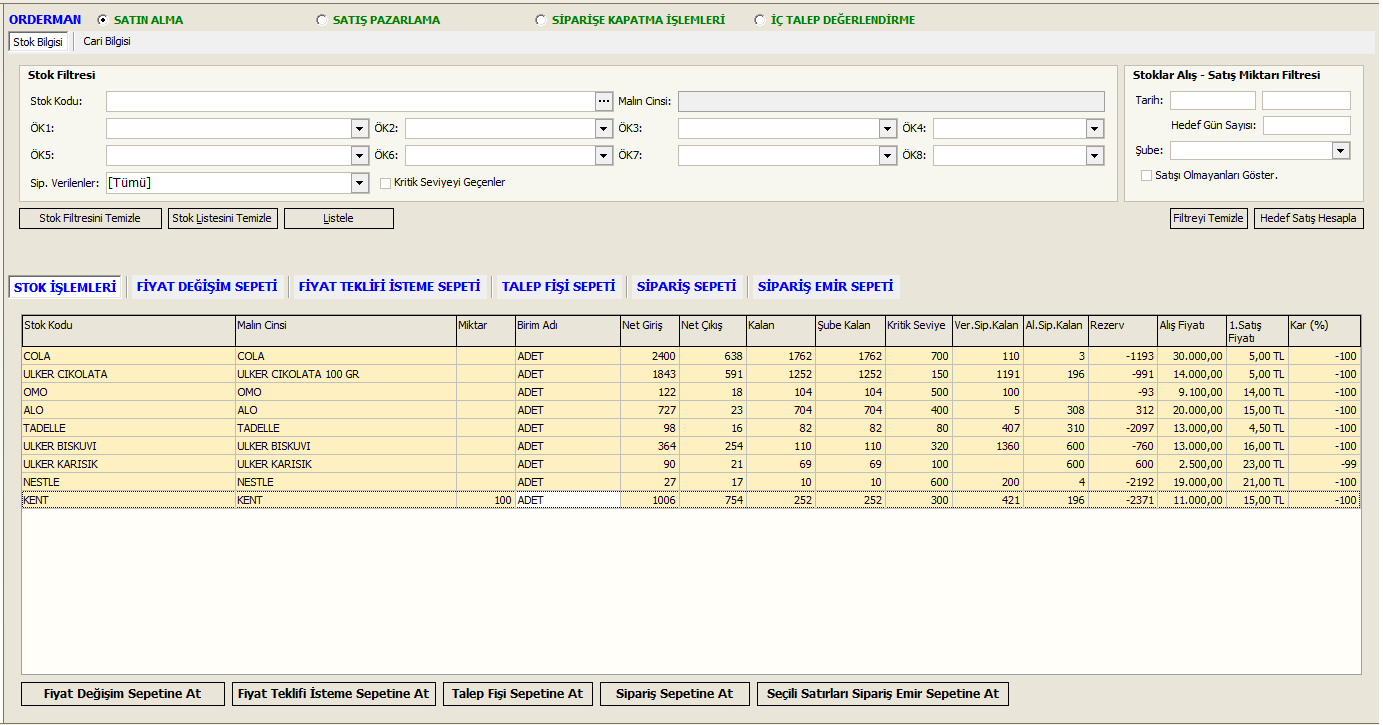Select SİPARİŞE KAPATMA İŞLEMLERİ radio option
Screen dimensions: 1383x725
[x=540, y=19]
